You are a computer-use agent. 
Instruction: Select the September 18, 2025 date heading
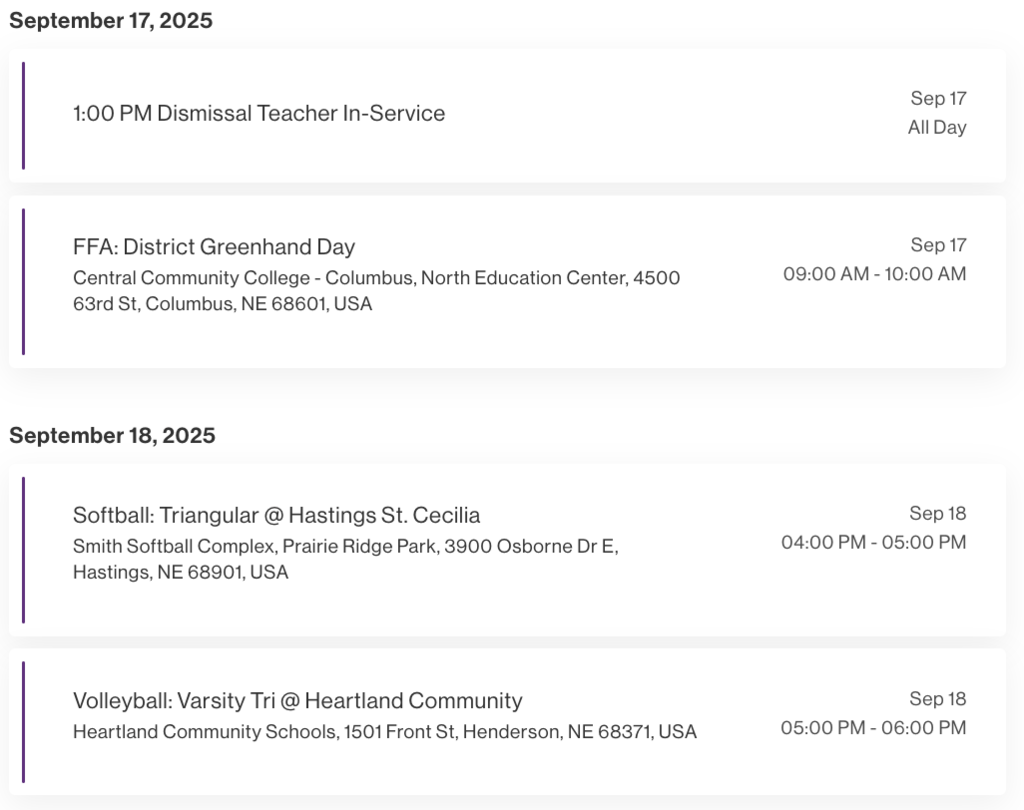[x=112, y=436]
